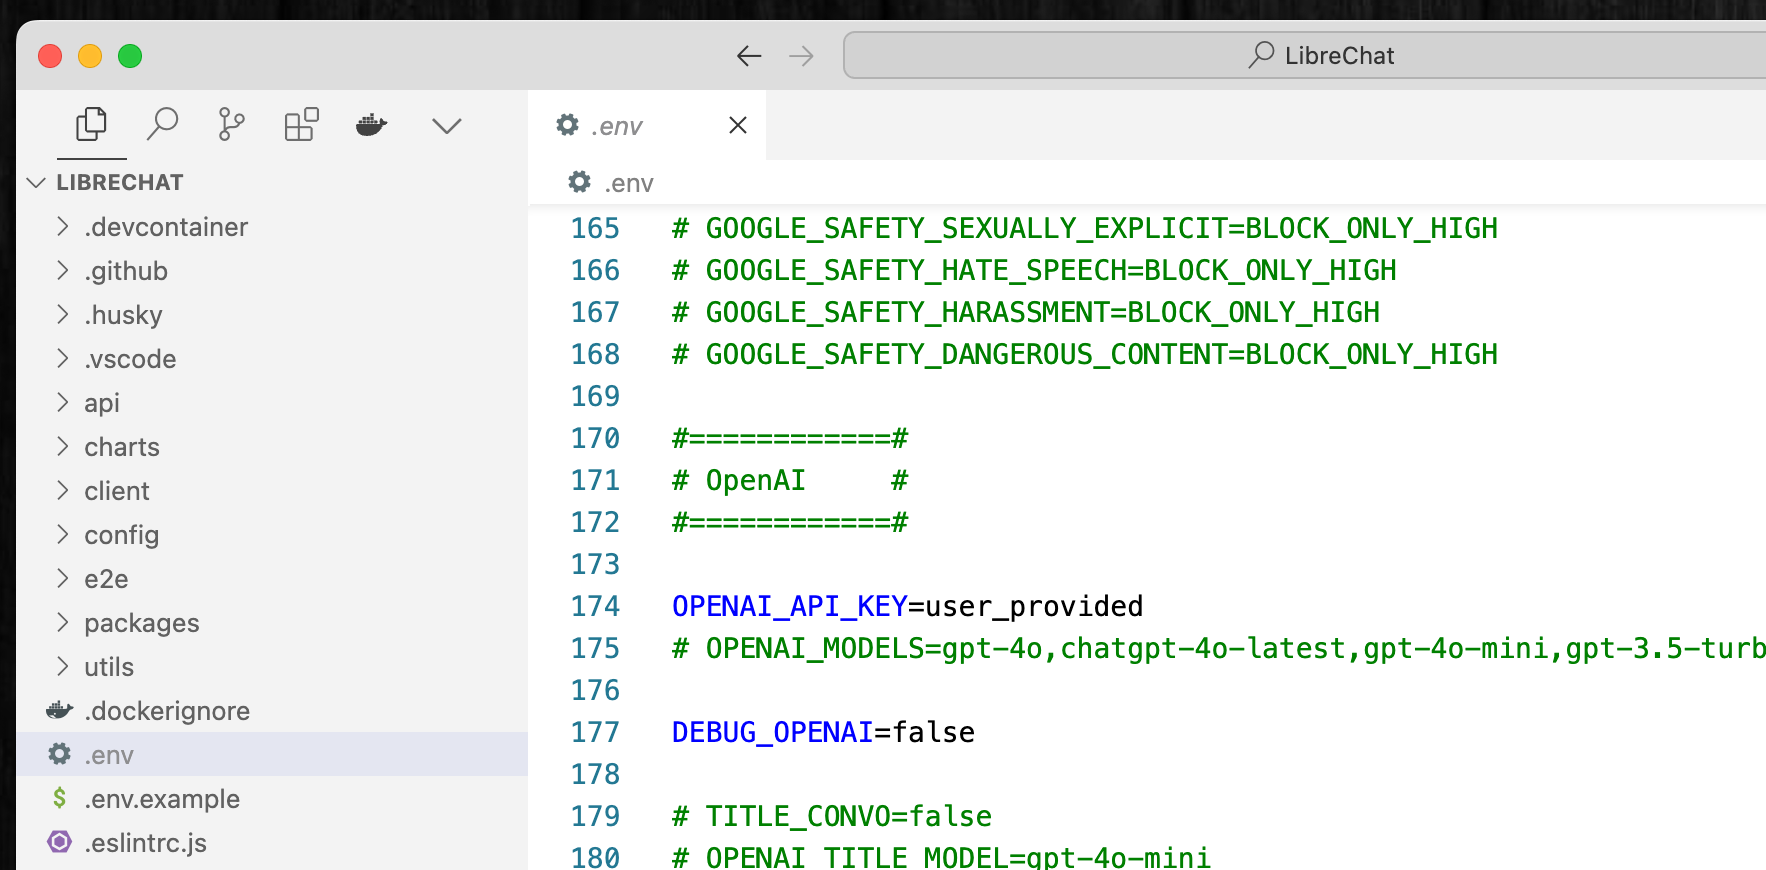Open the Extensions view icon
Viewport: 1766px width, 870px height.
[301, 125]
